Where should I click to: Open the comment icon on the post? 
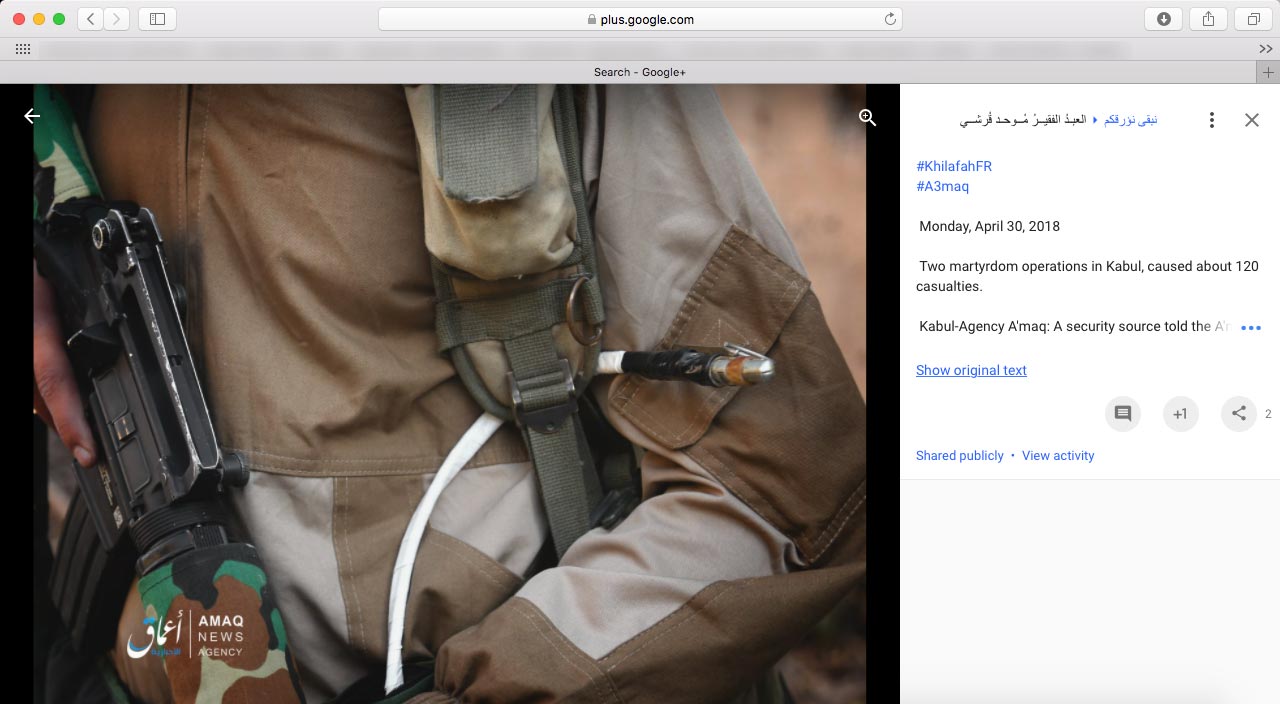pos(1122,413)
